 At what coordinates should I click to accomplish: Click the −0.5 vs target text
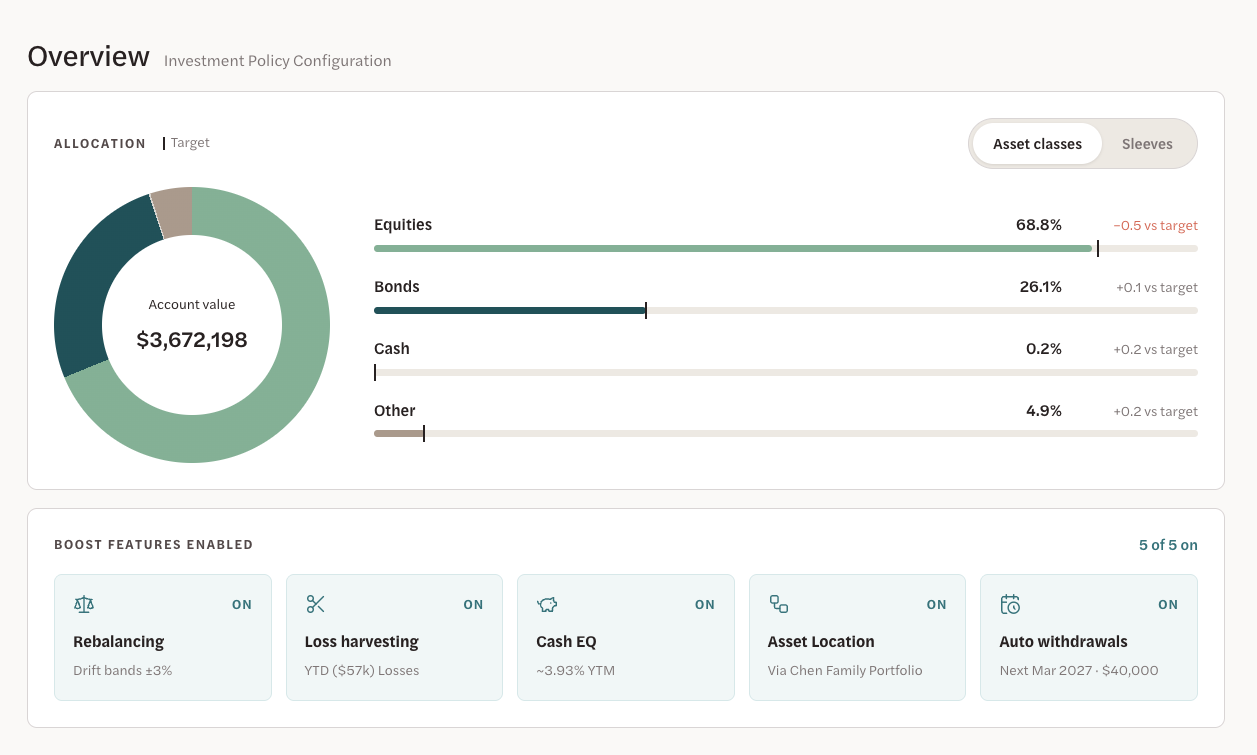1156,226
